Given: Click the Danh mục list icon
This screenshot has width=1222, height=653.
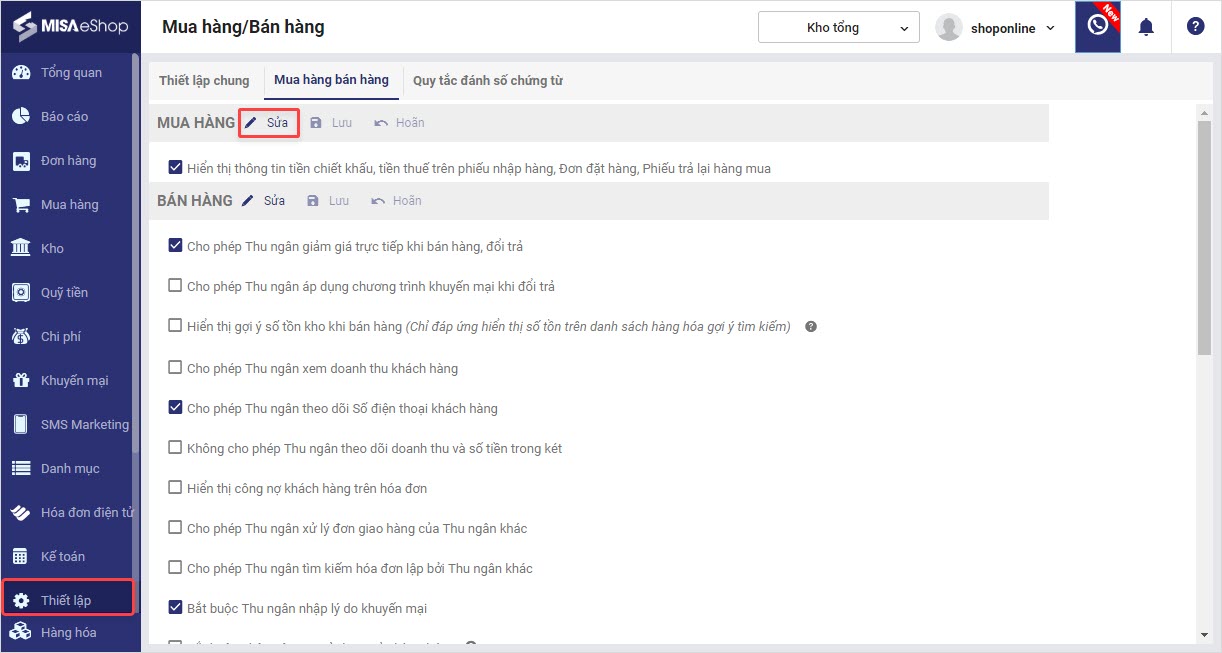Looking at the screenshot, I should [x=20, y=469].
